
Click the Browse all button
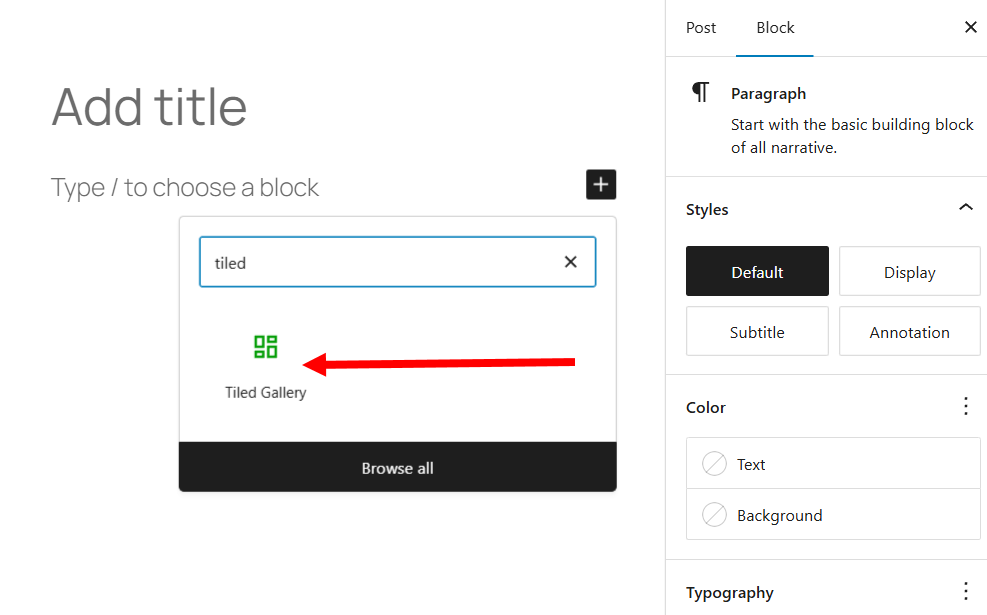[397, 468]
